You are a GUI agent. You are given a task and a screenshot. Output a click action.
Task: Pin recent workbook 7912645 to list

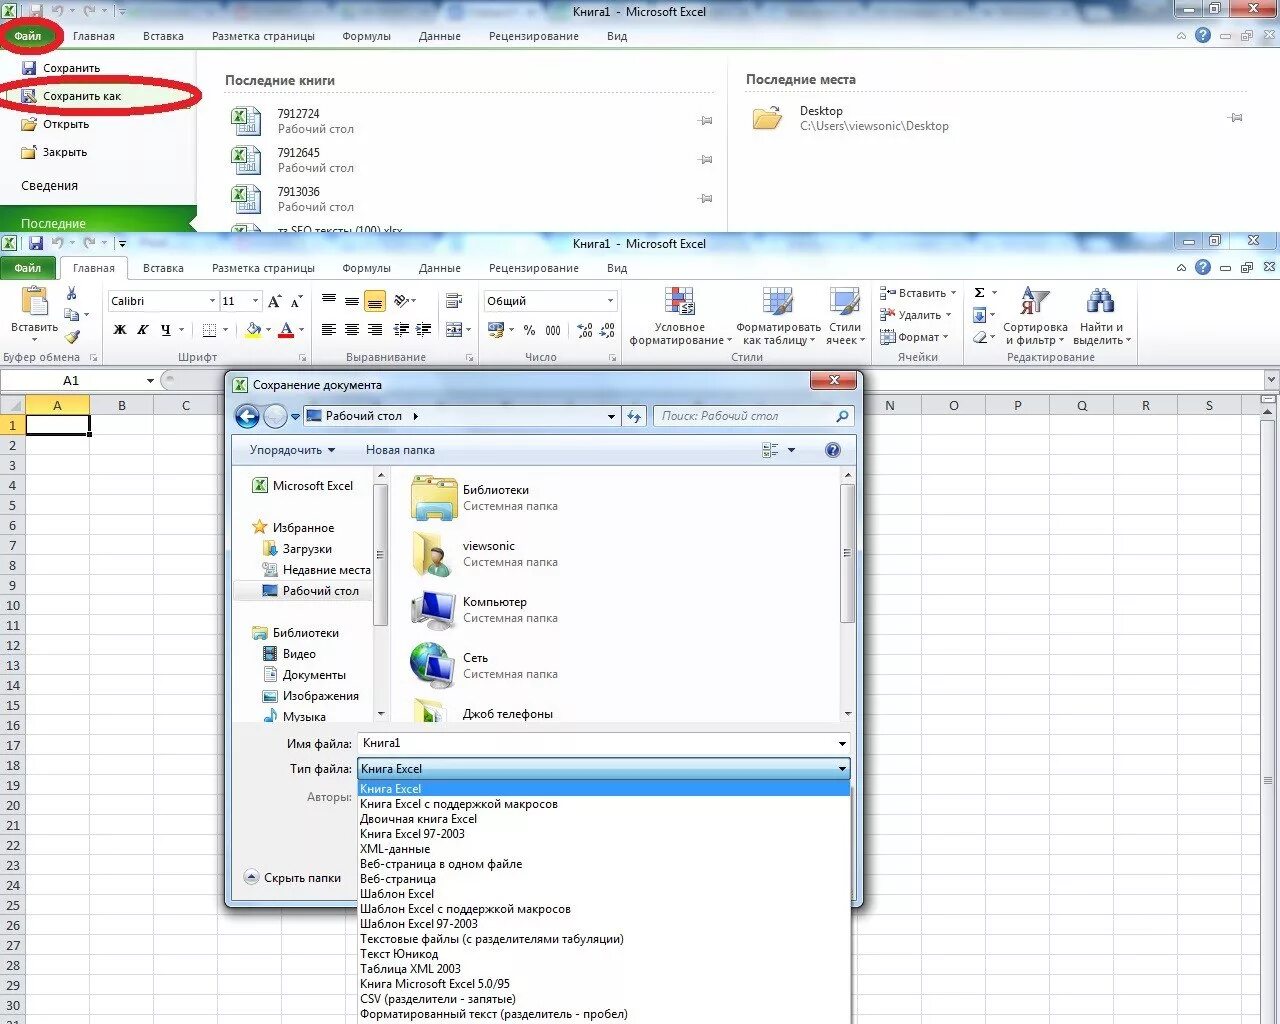tap(705, 160)
